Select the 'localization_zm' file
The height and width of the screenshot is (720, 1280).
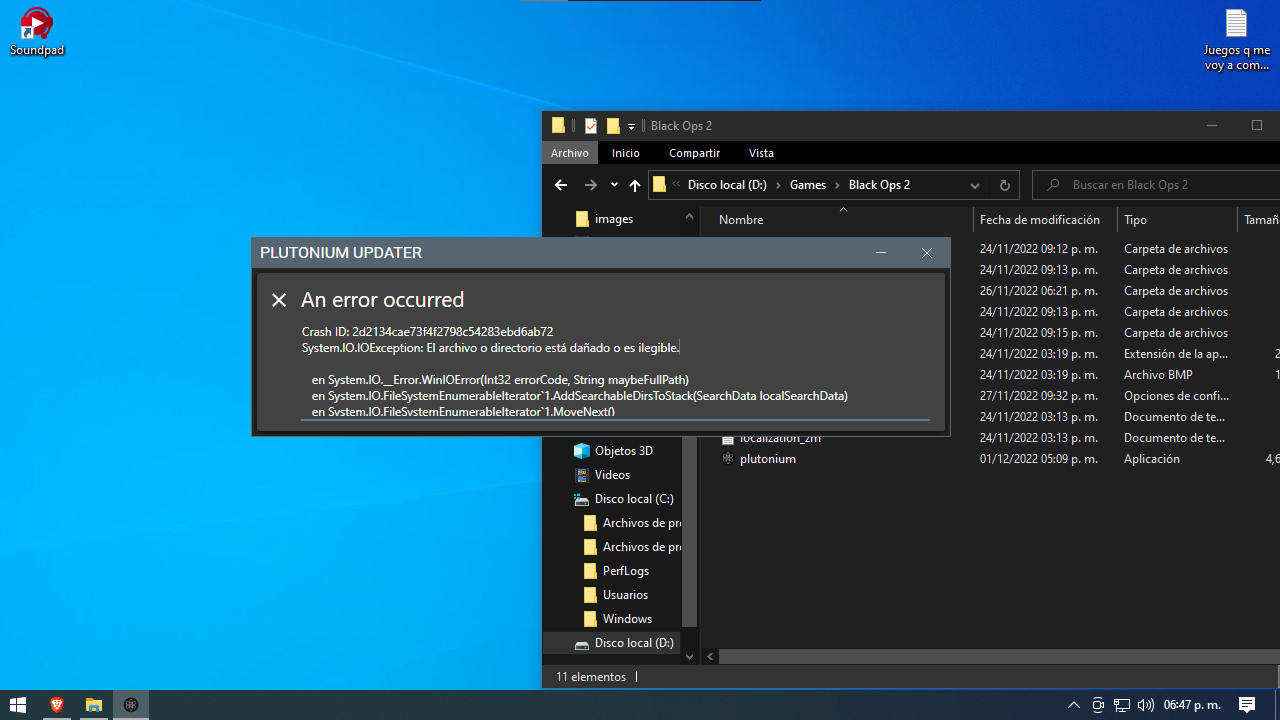[x=780, y=439]
